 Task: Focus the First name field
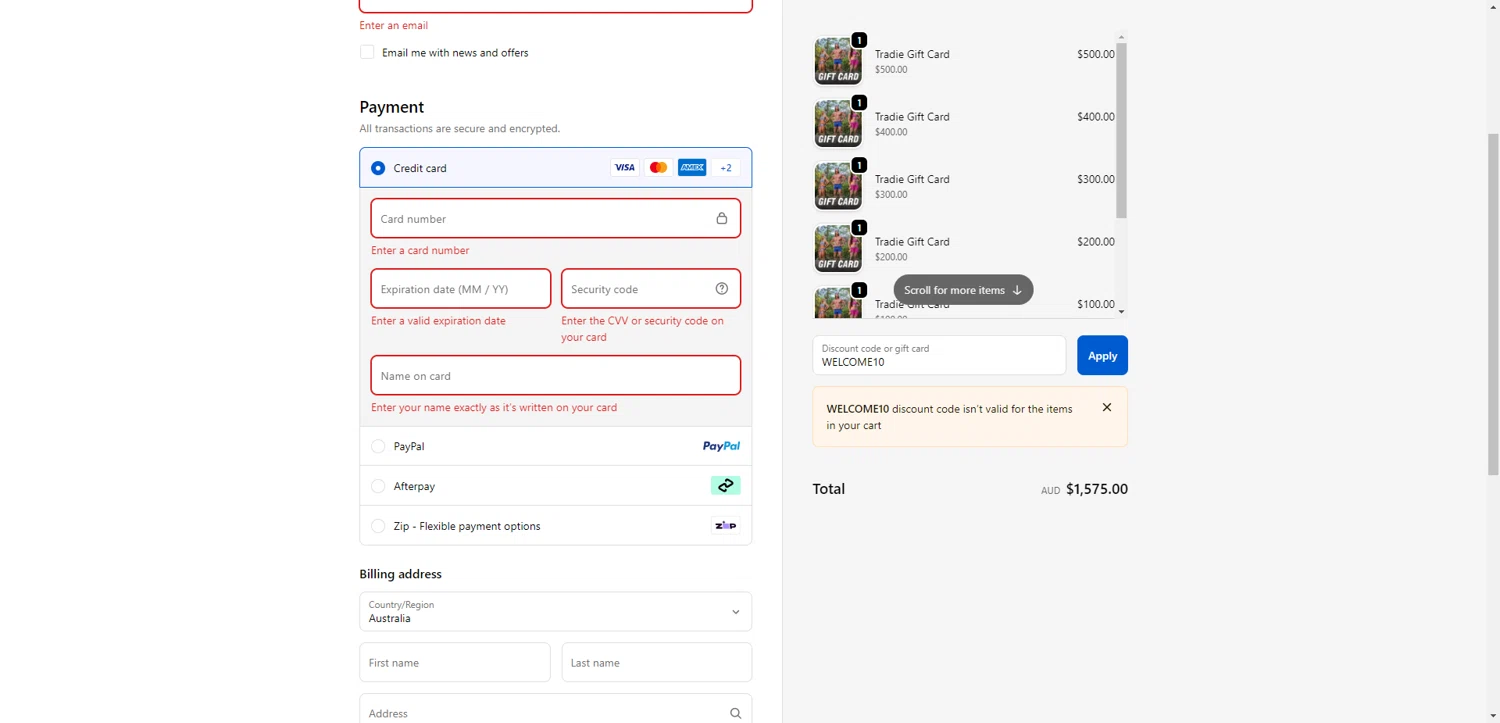pos(455,662)
